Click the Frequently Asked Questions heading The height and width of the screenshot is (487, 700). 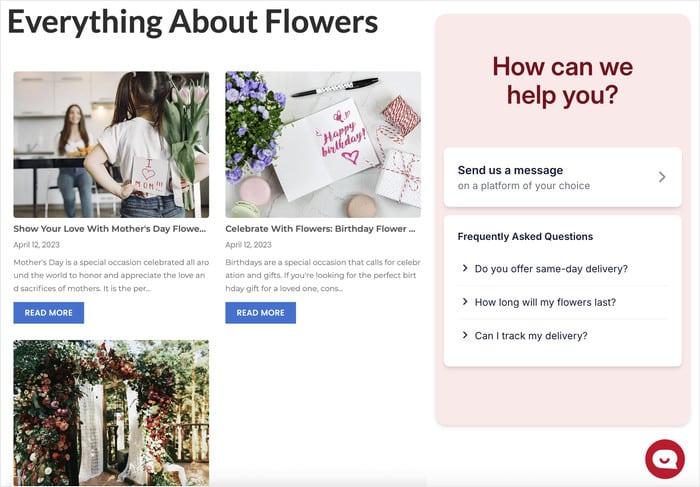[525, 237]
